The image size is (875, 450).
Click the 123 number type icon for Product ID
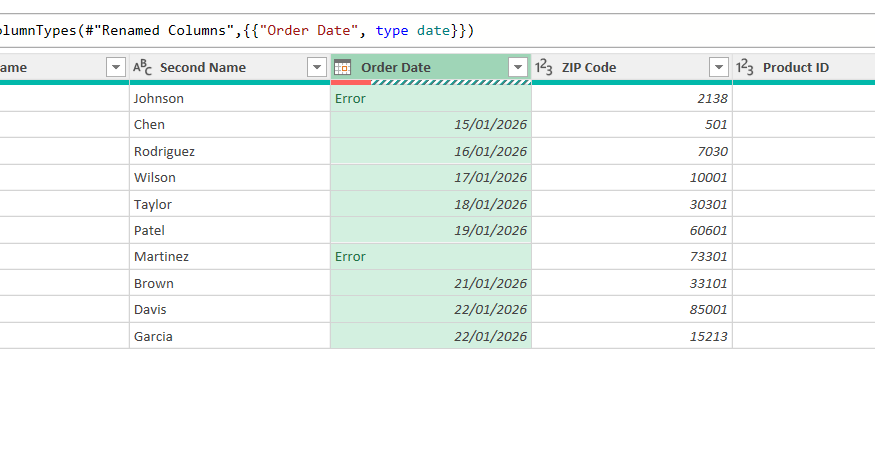(745, 68)
